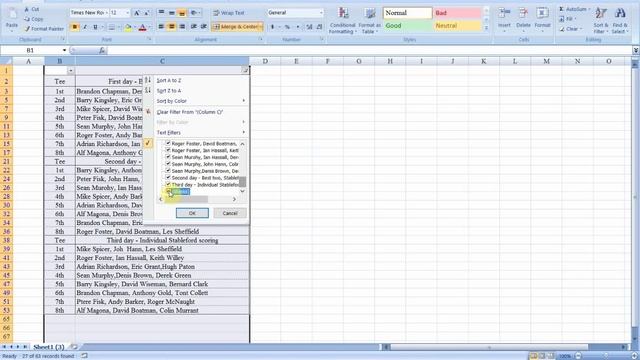Apply Percent Style number format
The height and width of the screenshot is (360, 640).
[287, 27]
